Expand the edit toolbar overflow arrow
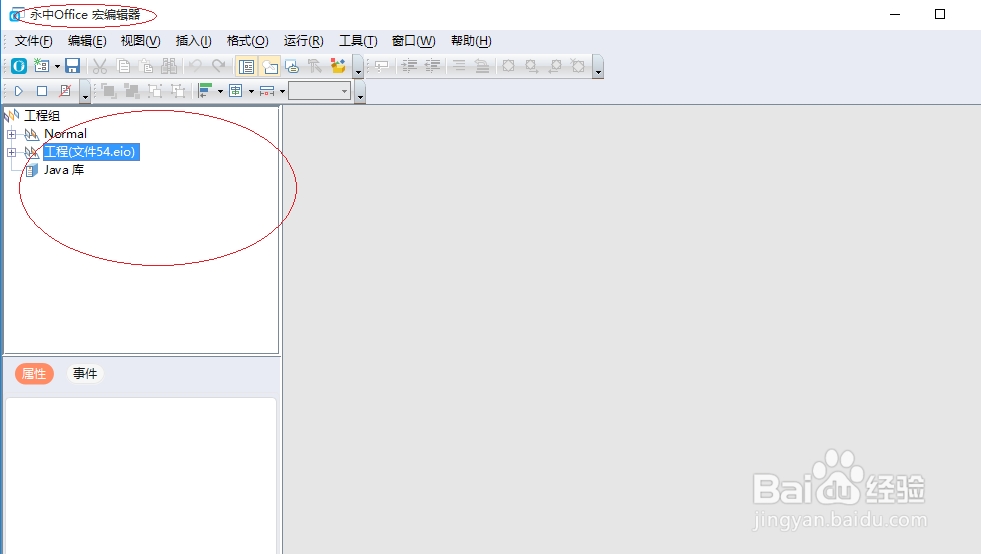 (x=598, y=66)
